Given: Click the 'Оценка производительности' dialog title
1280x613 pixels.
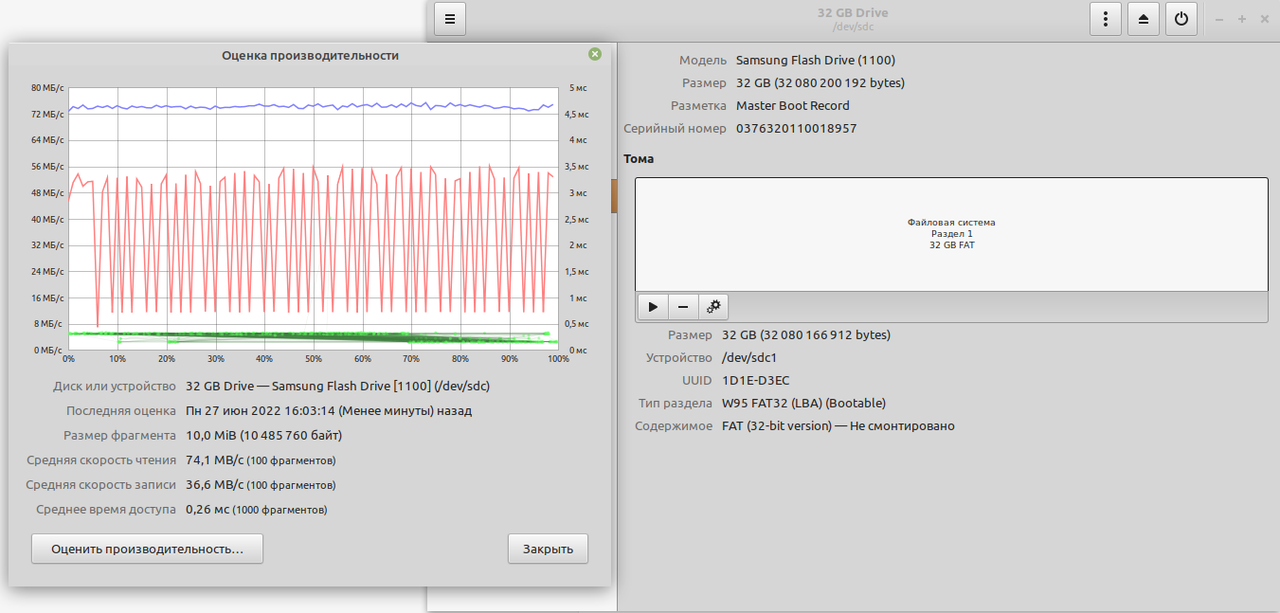Looking at the screenshot, I should pos(310,55).
